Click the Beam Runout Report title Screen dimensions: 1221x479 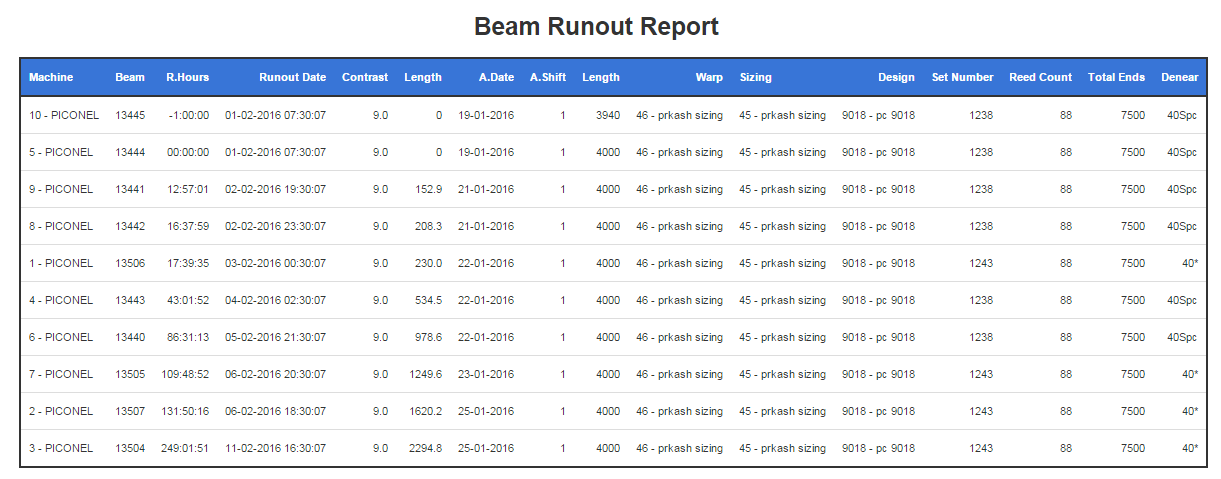596,26
